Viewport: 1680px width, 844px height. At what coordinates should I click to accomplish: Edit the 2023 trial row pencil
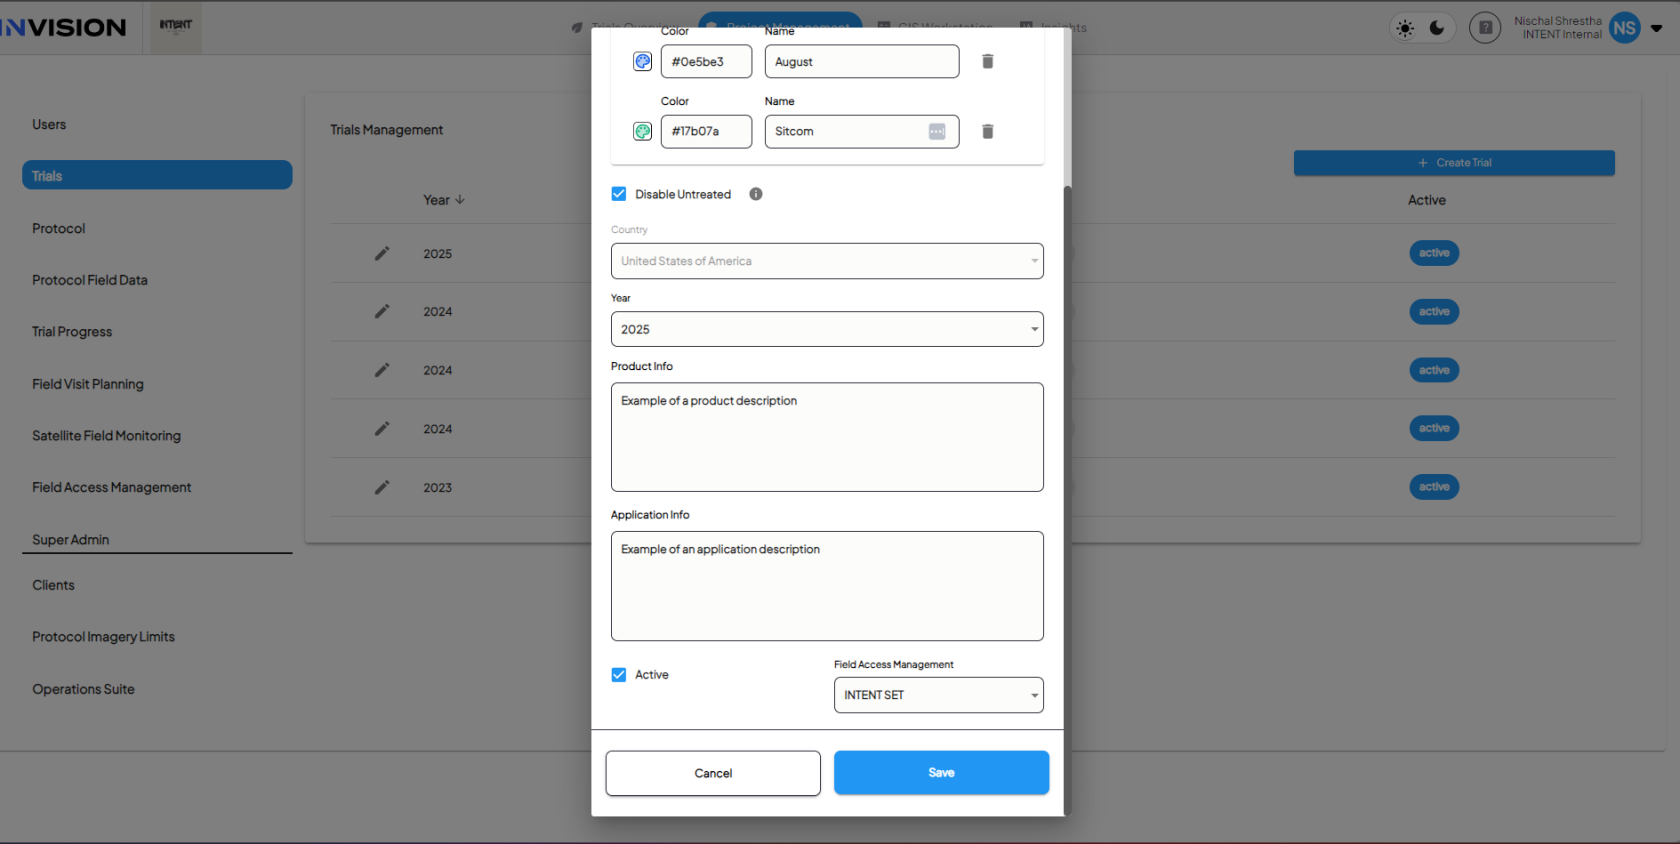tap(382, 487)
